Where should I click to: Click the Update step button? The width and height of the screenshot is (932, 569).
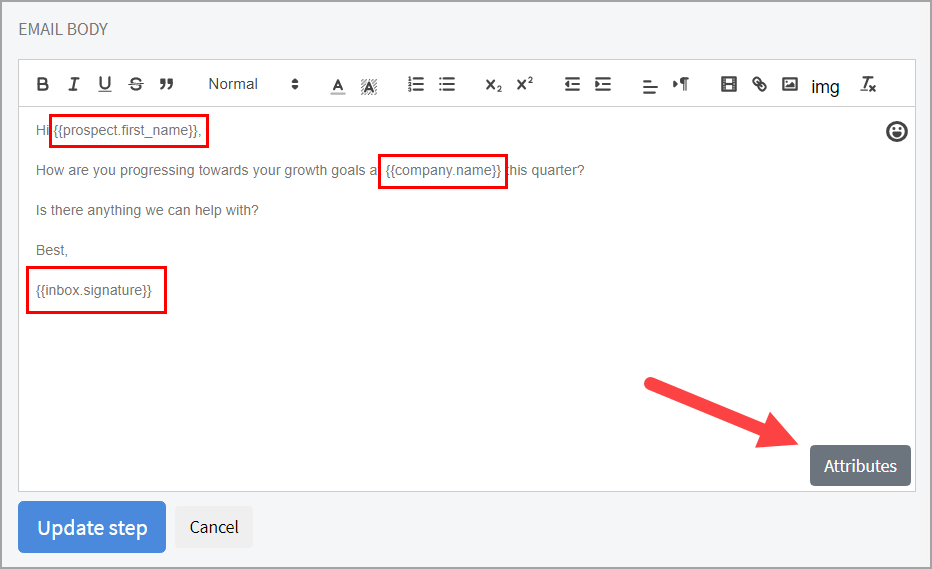tap(92, 527)
